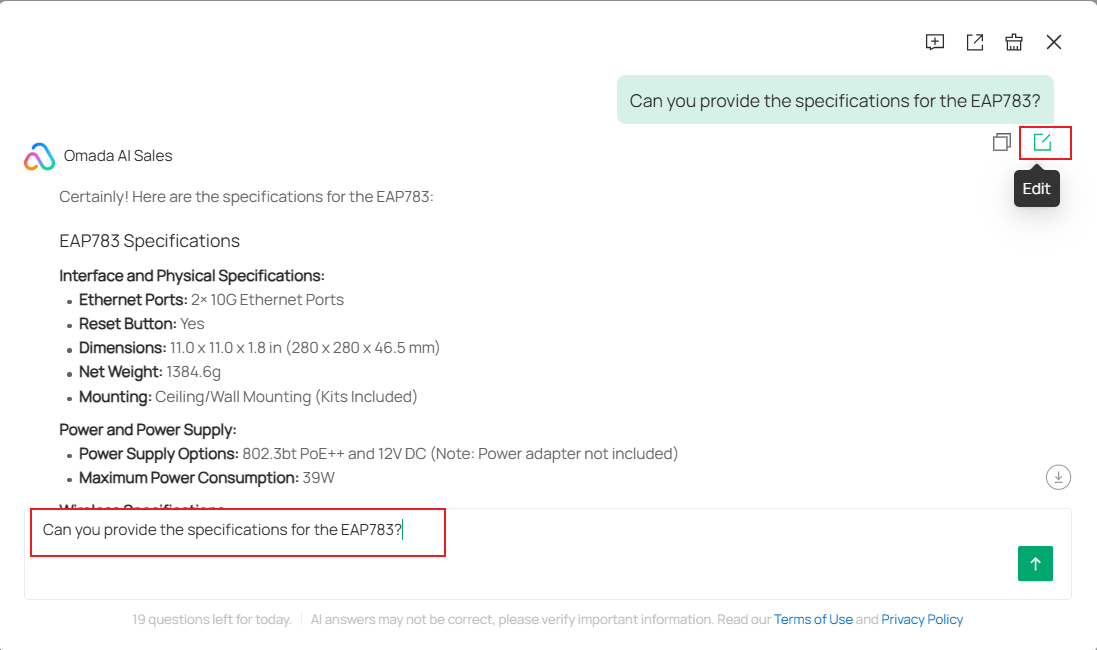Viewport: 1097px width, 650px height.
Task: Start a new chat conversation
Action: click(x=935, y=42)
